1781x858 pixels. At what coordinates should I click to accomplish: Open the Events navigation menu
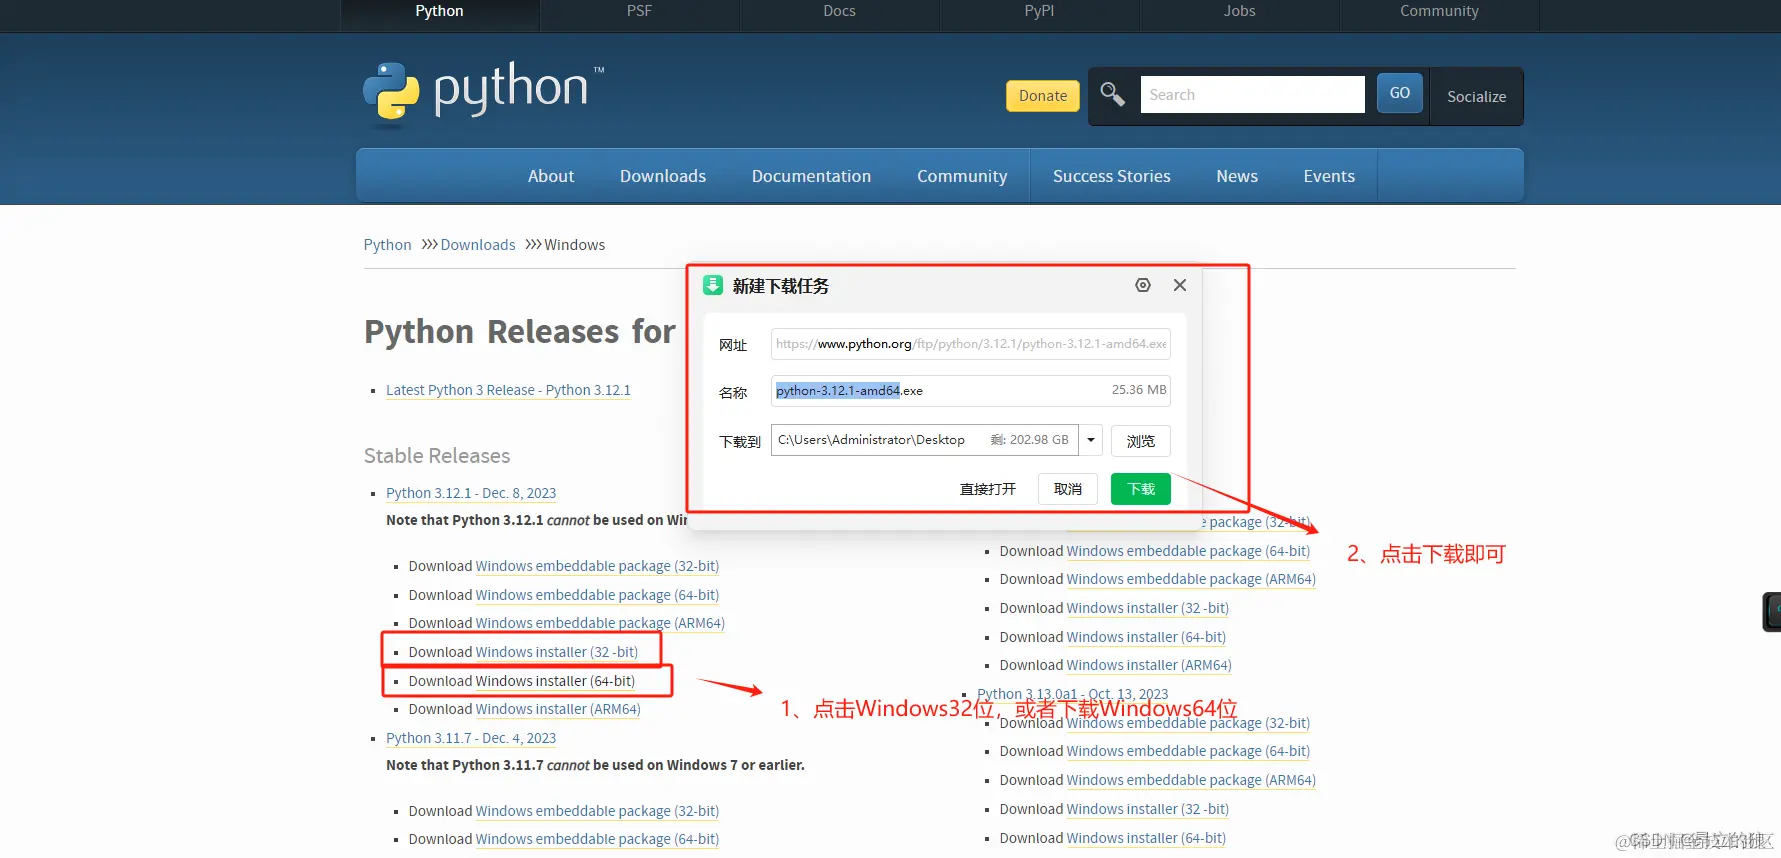coord(1329,176)
